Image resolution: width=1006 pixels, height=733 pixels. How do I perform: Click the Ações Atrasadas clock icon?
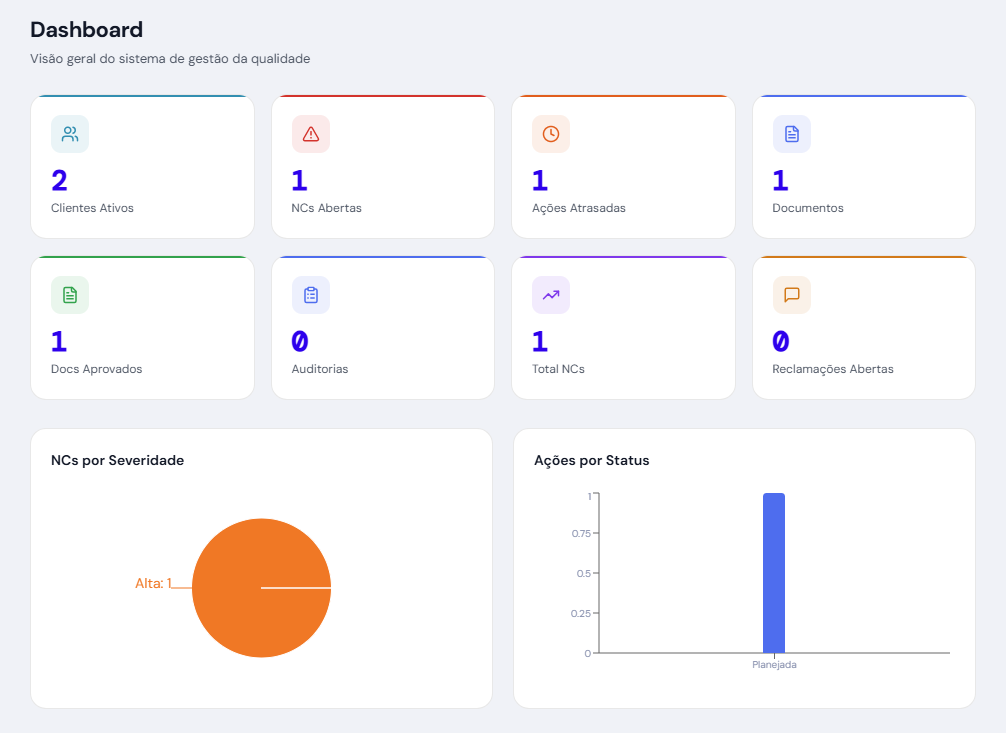[551, 133]
